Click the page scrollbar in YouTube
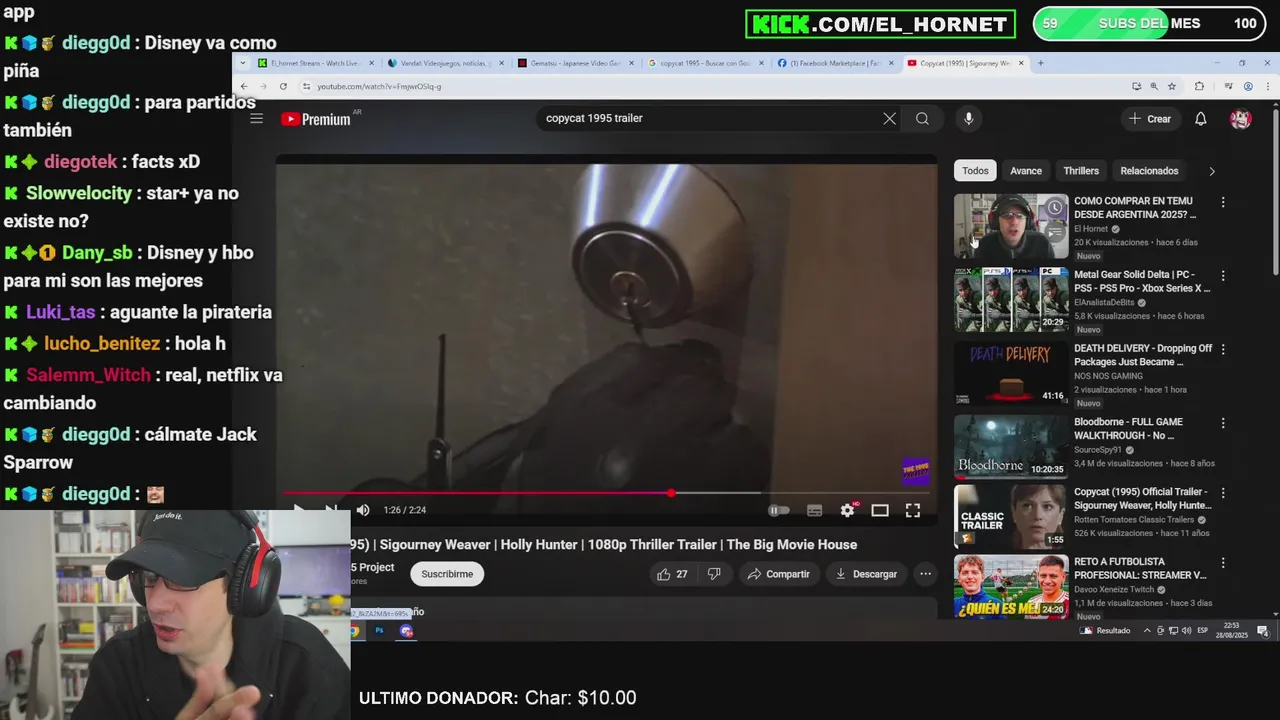This screenshot has height=720, width=1280. tap(1275, 190)
